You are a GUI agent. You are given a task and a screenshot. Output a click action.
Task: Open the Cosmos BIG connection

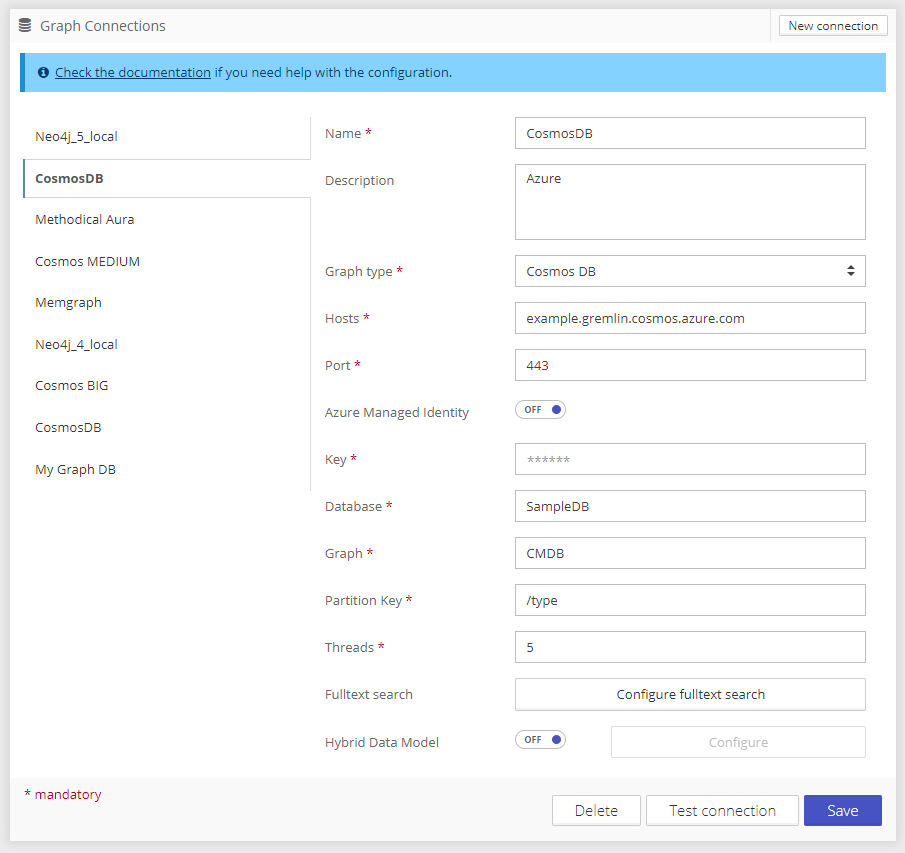pos(71,385)
